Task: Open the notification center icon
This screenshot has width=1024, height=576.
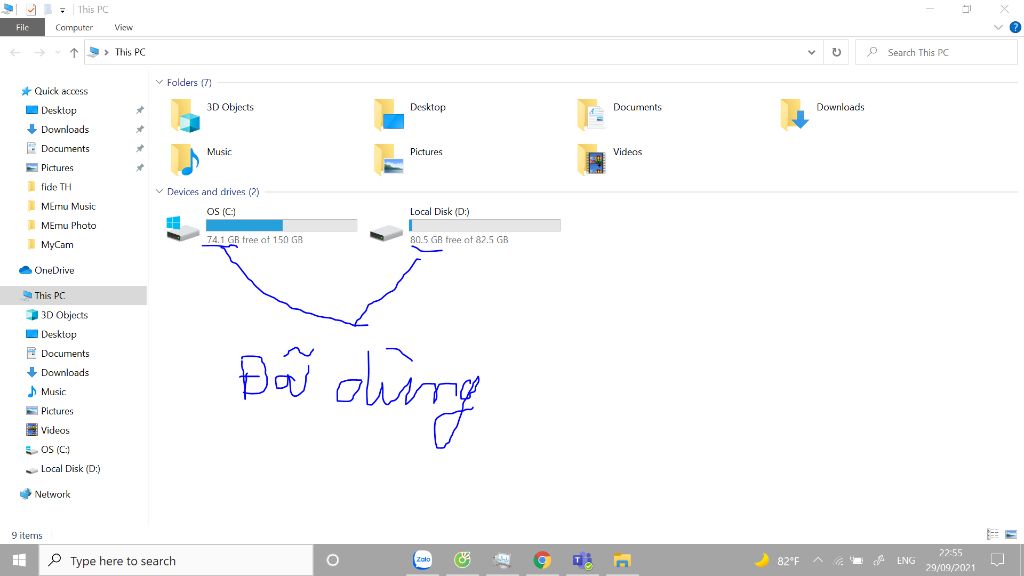Action: click(997, 560)
